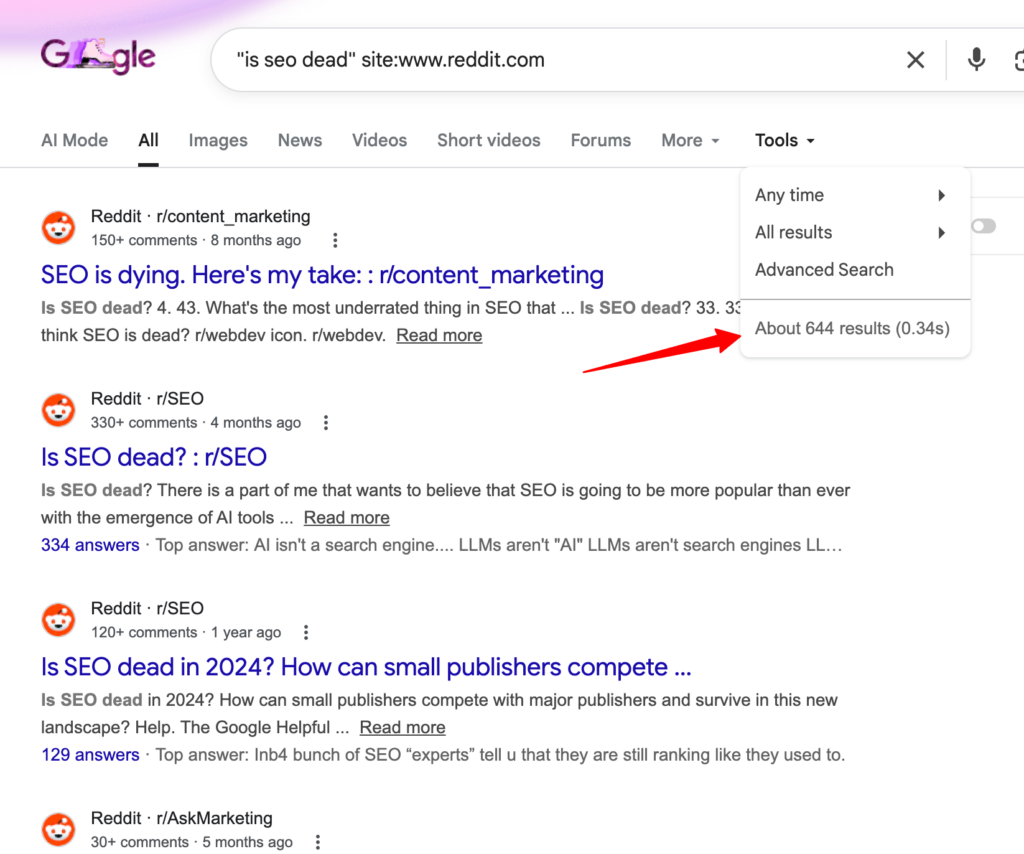
Task: Switch to the Images tab
Action: click(x=218, y=140)
